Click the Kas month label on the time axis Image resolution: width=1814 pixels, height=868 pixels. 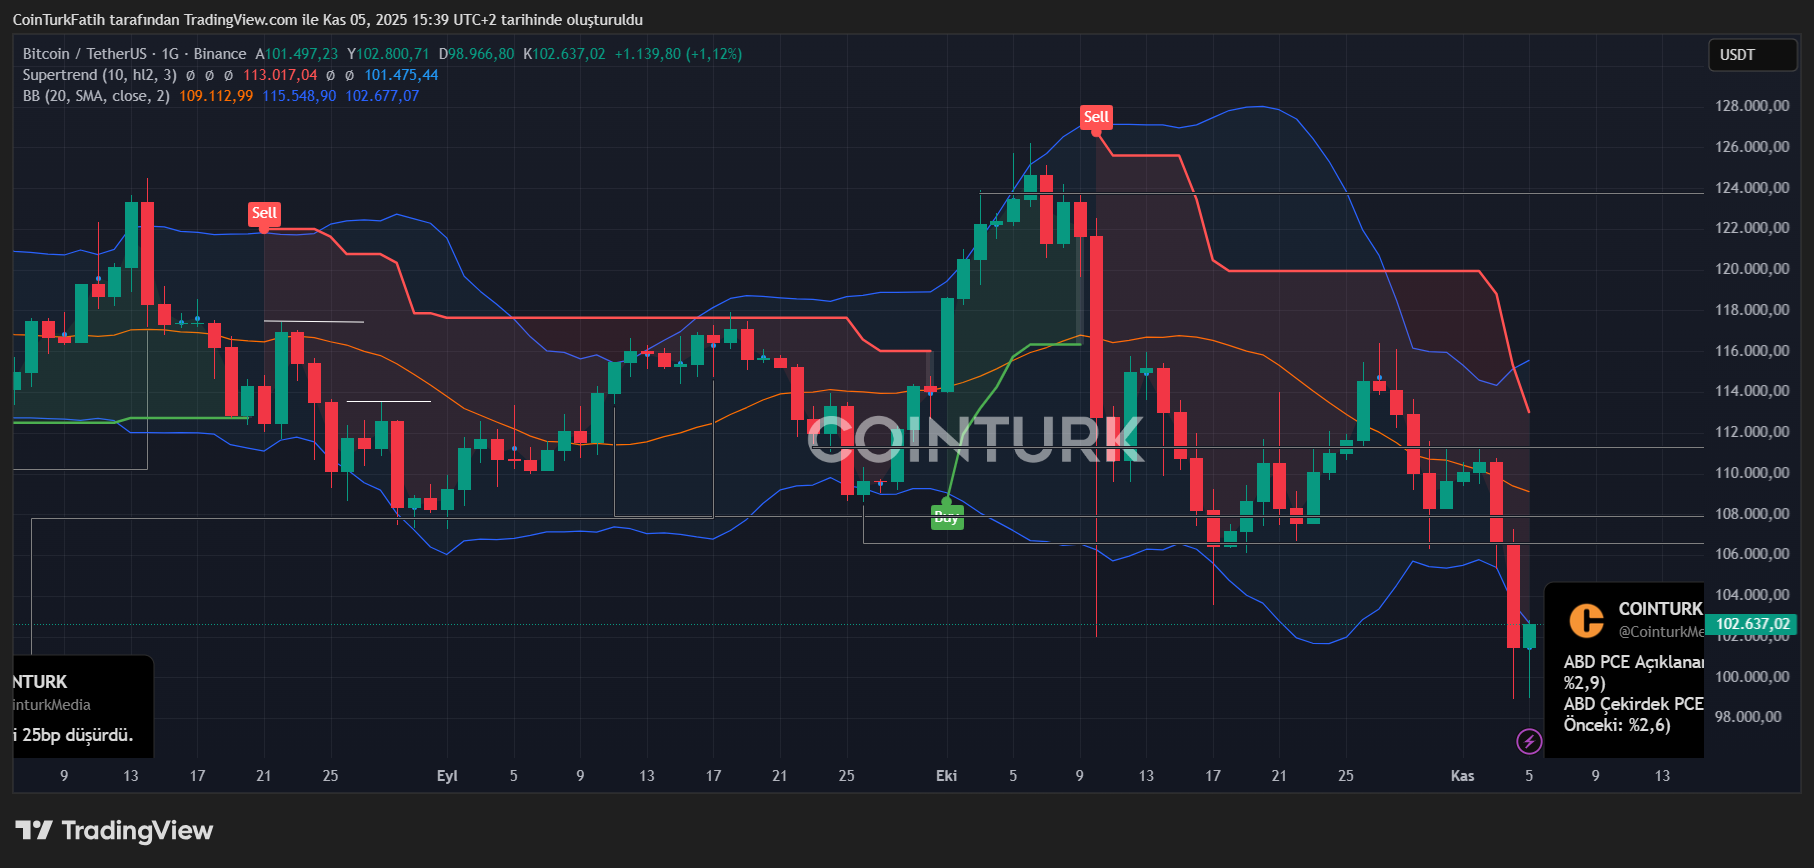[x=1462, y=776]
